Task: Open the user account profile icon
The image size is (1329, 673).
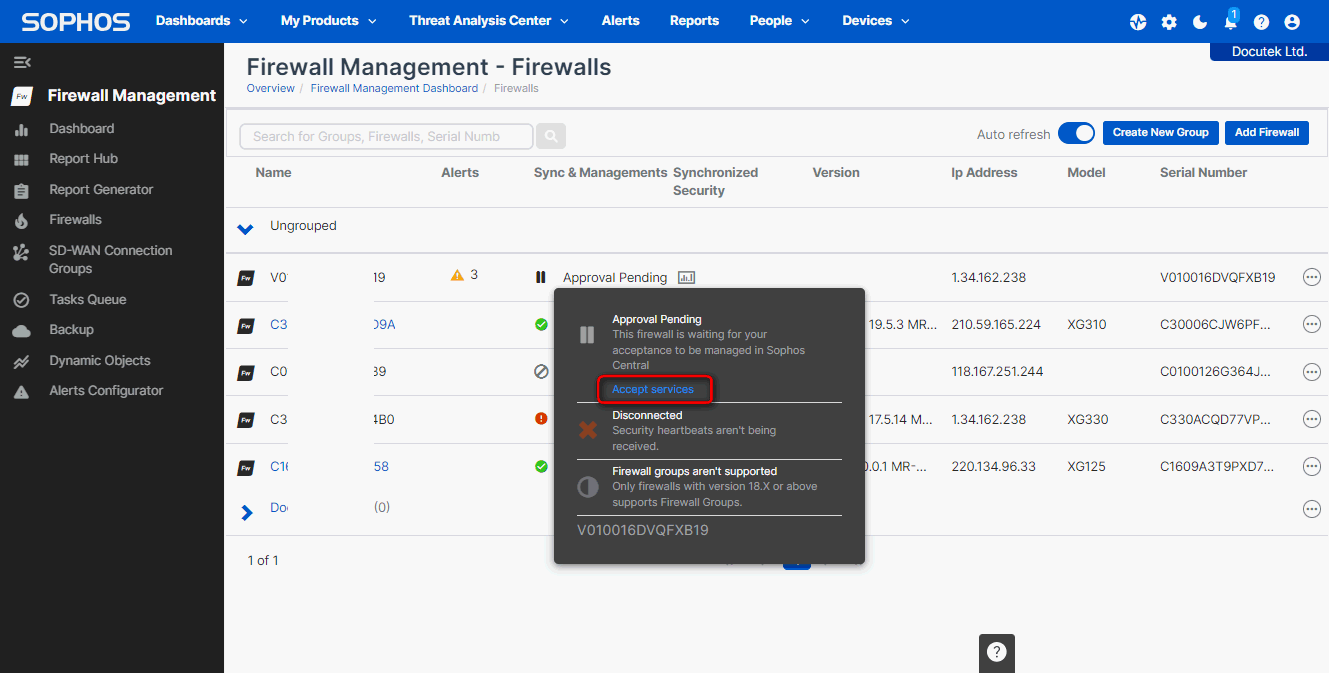Action: click(x=1292, y=22)
